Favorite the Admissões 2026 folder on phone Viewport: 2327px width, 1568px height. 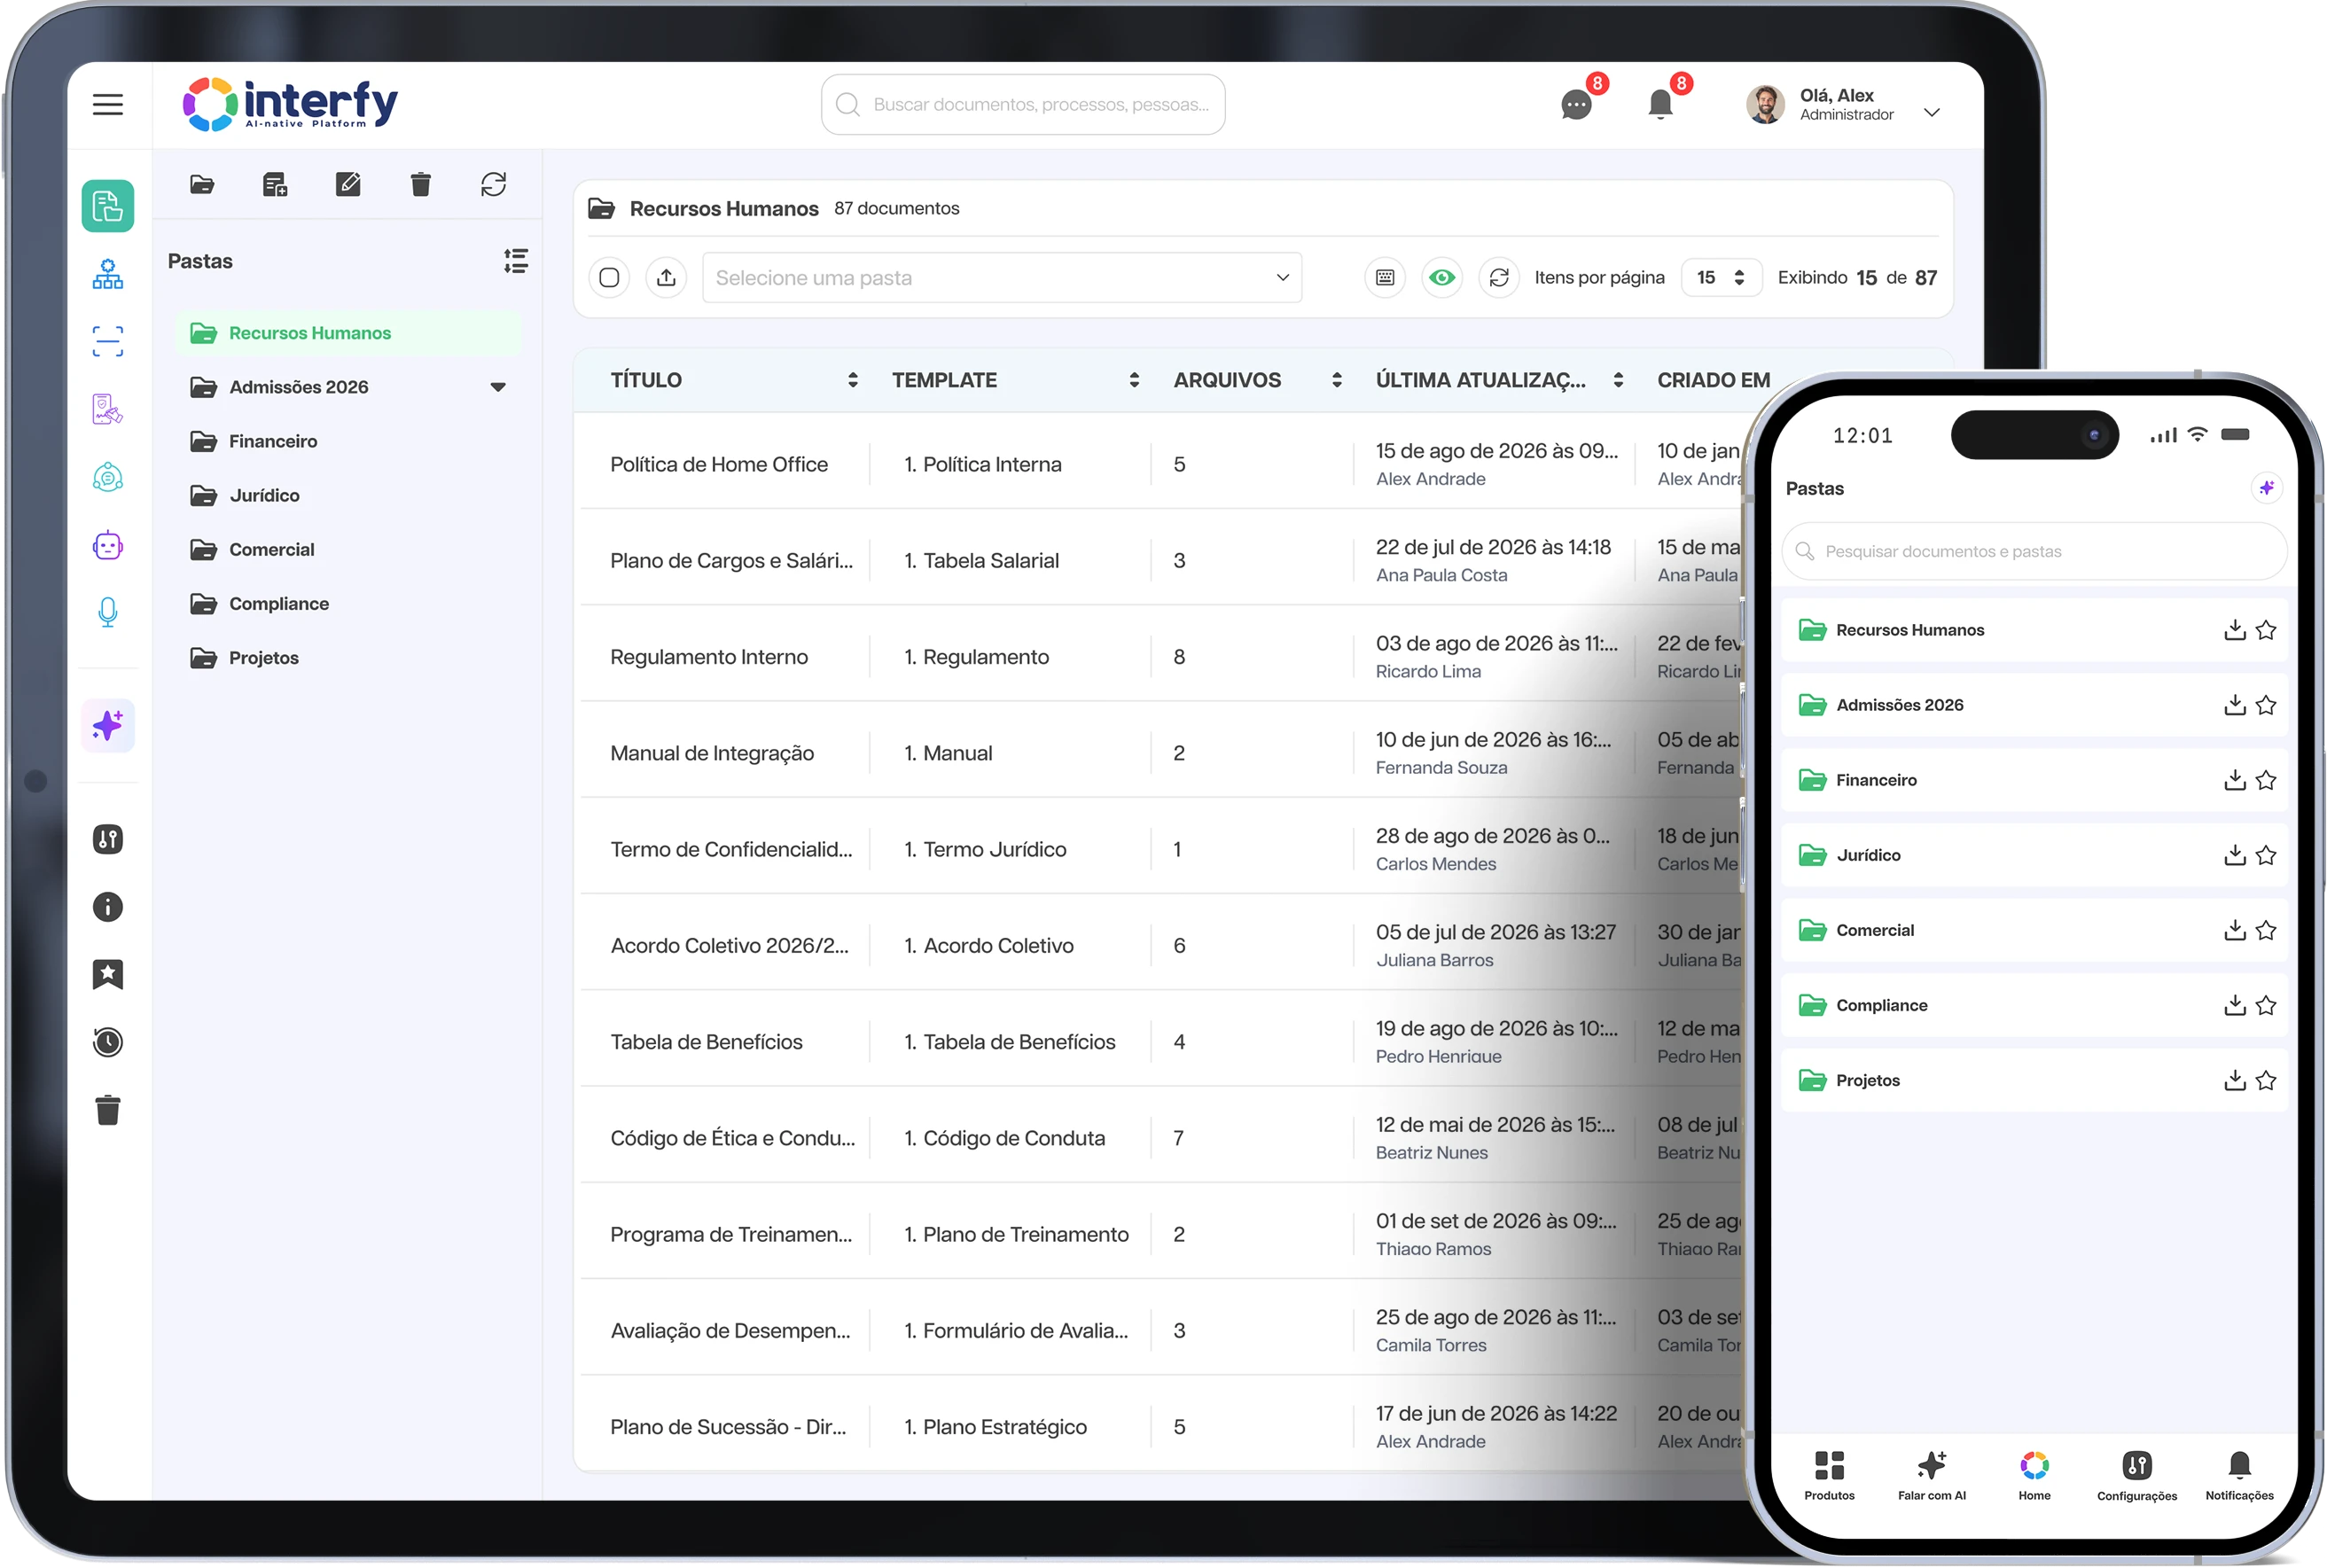coord(2266,705)
